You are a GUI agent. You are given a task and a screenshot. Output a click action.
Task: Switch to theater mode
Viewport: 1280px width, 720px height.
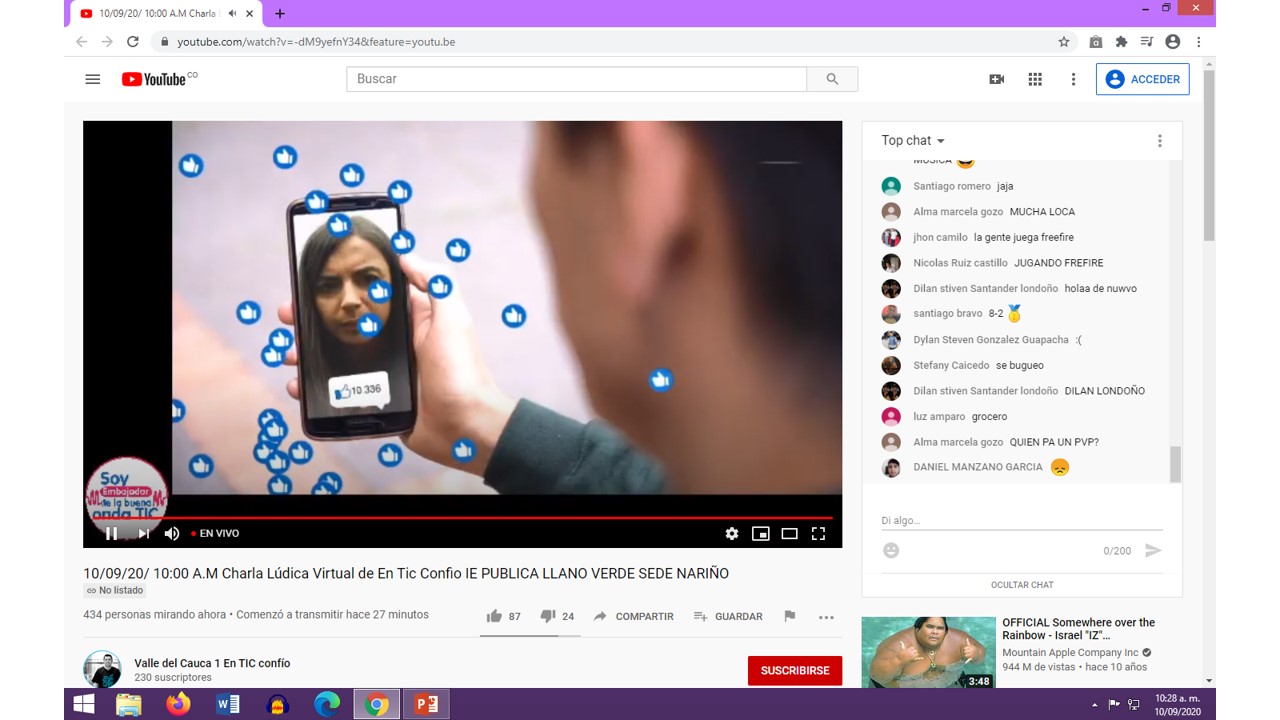789,534
